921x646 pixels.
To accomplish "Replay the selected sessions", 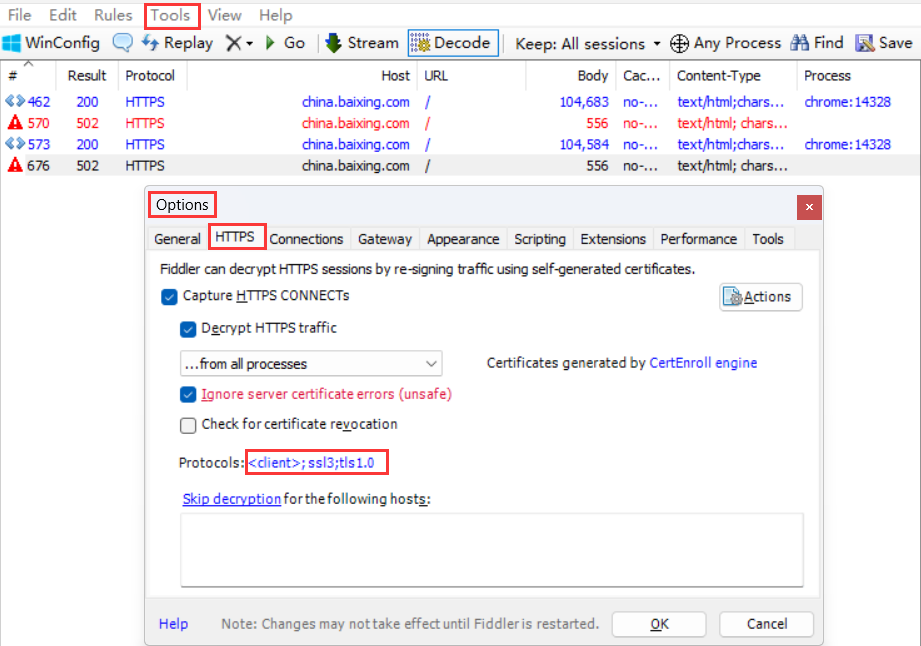I will (177, 43).
